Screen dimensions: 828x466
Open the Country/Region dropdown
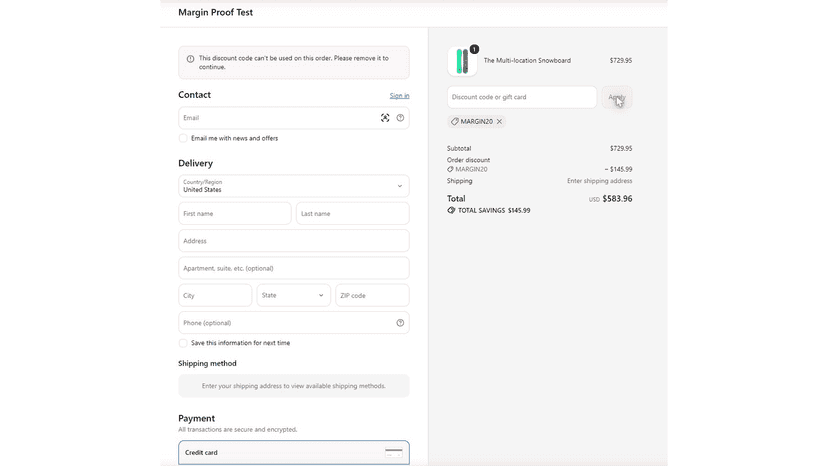pyautogui.click(x=294, y=186)
